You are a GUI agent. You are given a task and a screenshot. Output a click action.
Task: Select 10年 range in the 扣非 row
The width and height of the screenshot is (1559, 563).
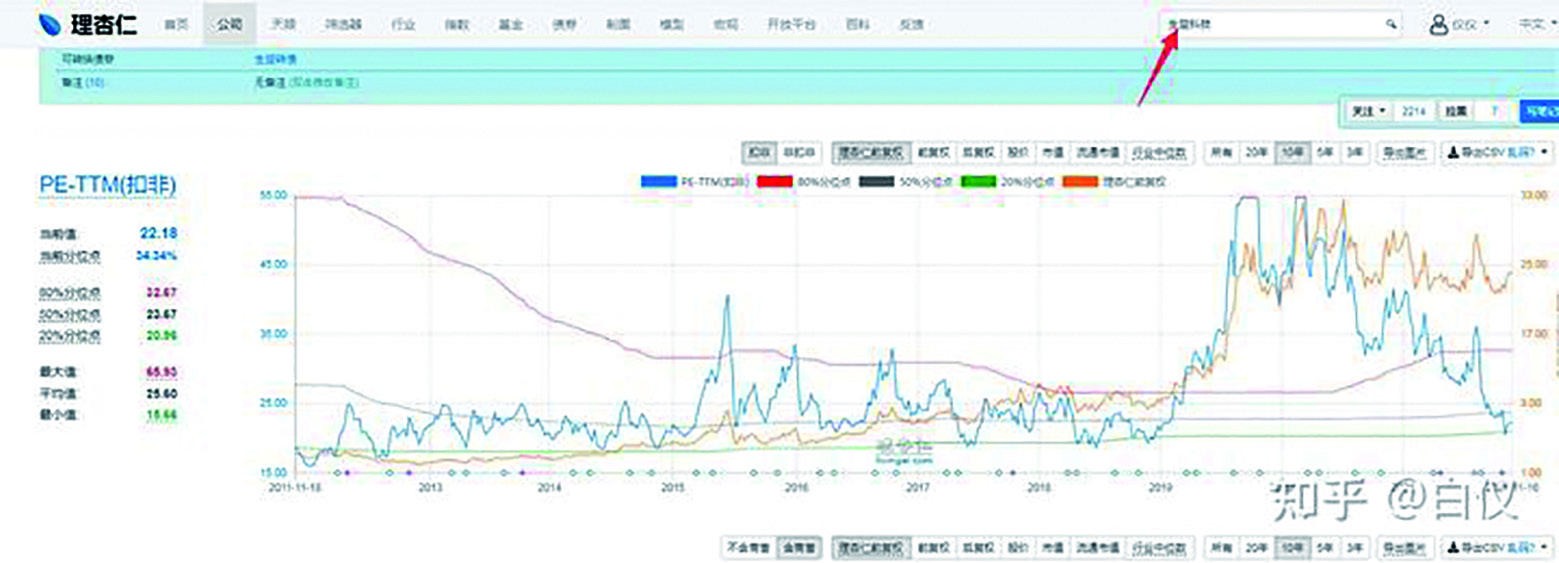pos(1292,153)
